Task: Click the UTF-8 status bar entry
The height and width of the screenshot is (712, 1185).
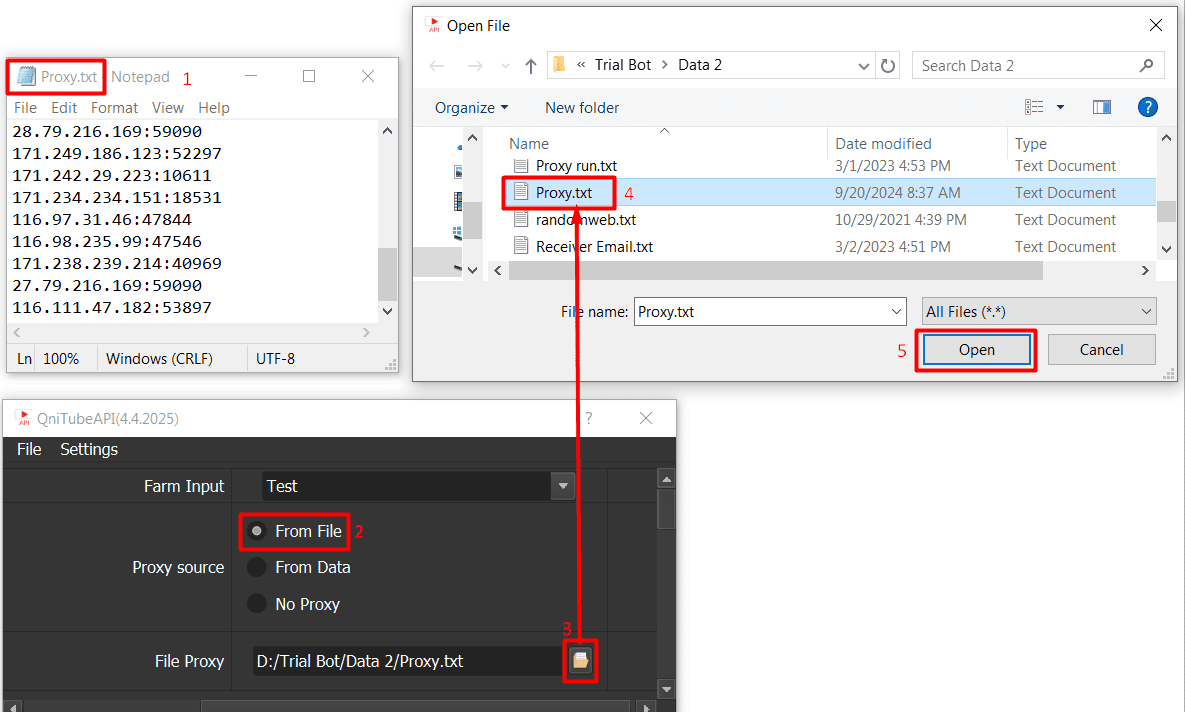Action: (275, 358)
